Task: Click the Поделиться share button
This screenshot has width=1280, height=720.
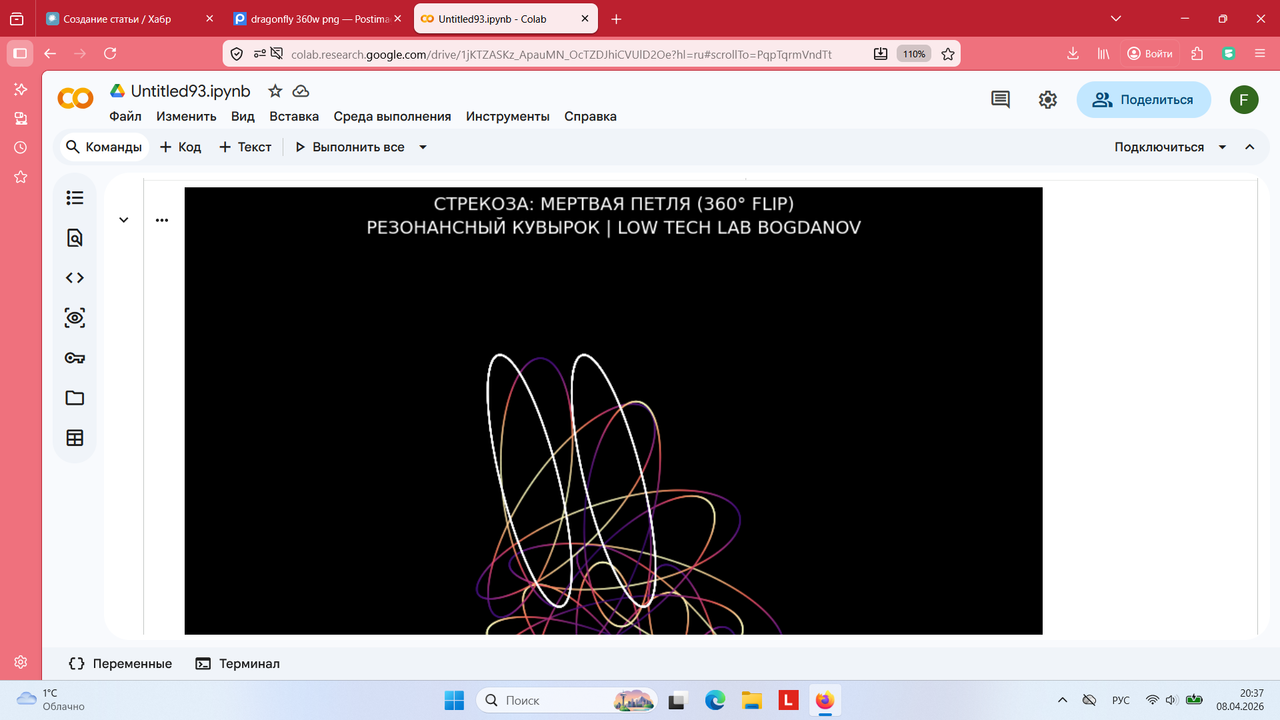Action: (x=1143, y=100)
